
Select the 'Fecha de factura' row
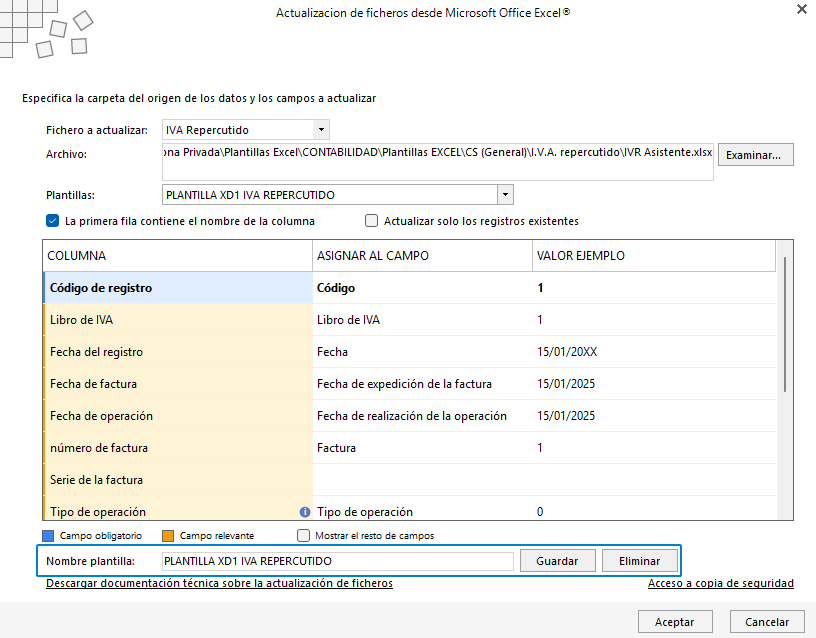tap(410, 384)
